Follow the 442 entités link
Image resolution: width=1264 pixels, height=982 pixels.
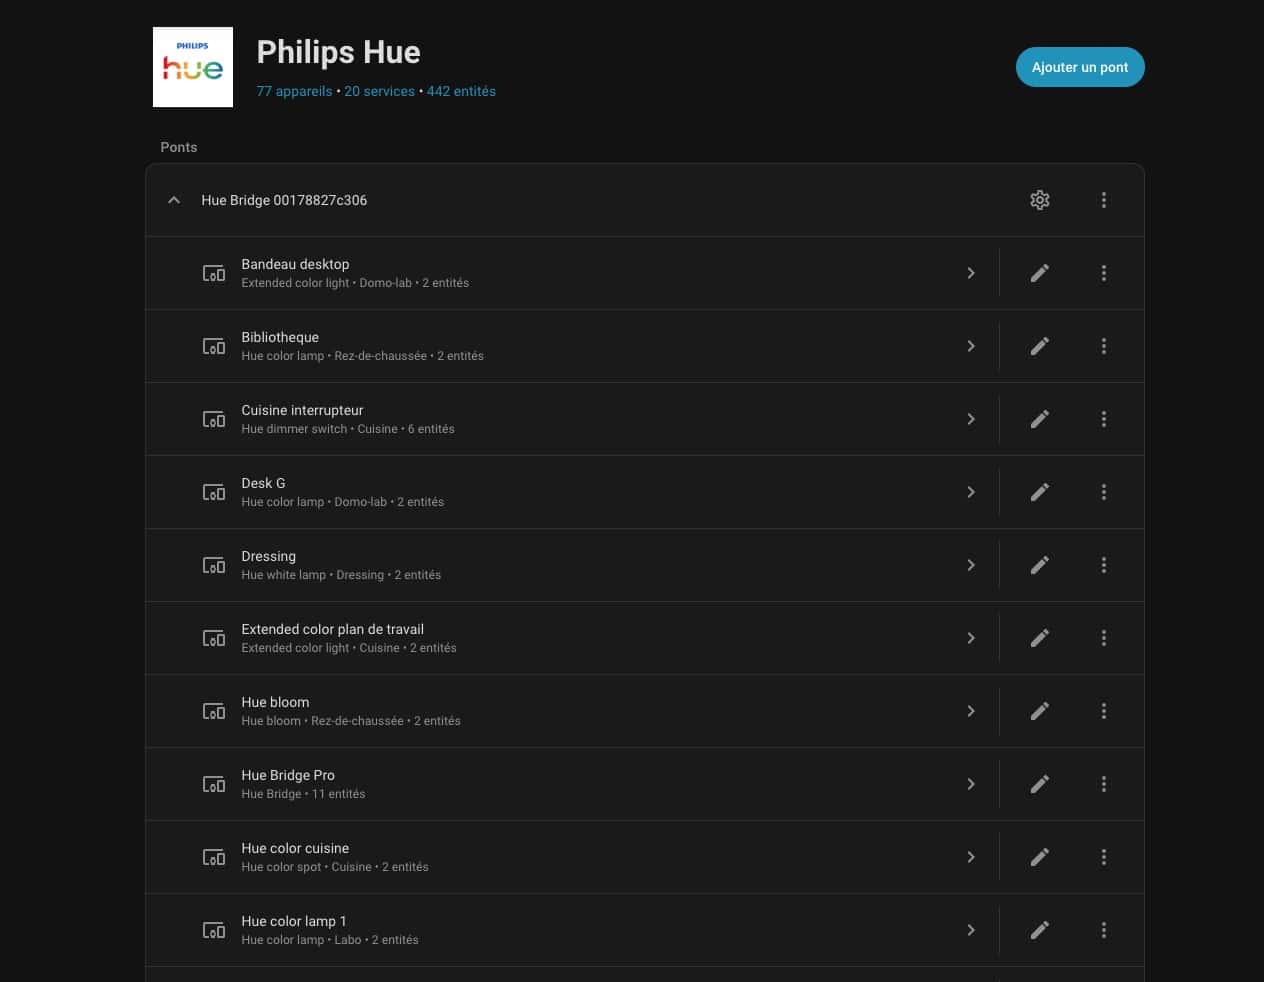coord(461,91)
